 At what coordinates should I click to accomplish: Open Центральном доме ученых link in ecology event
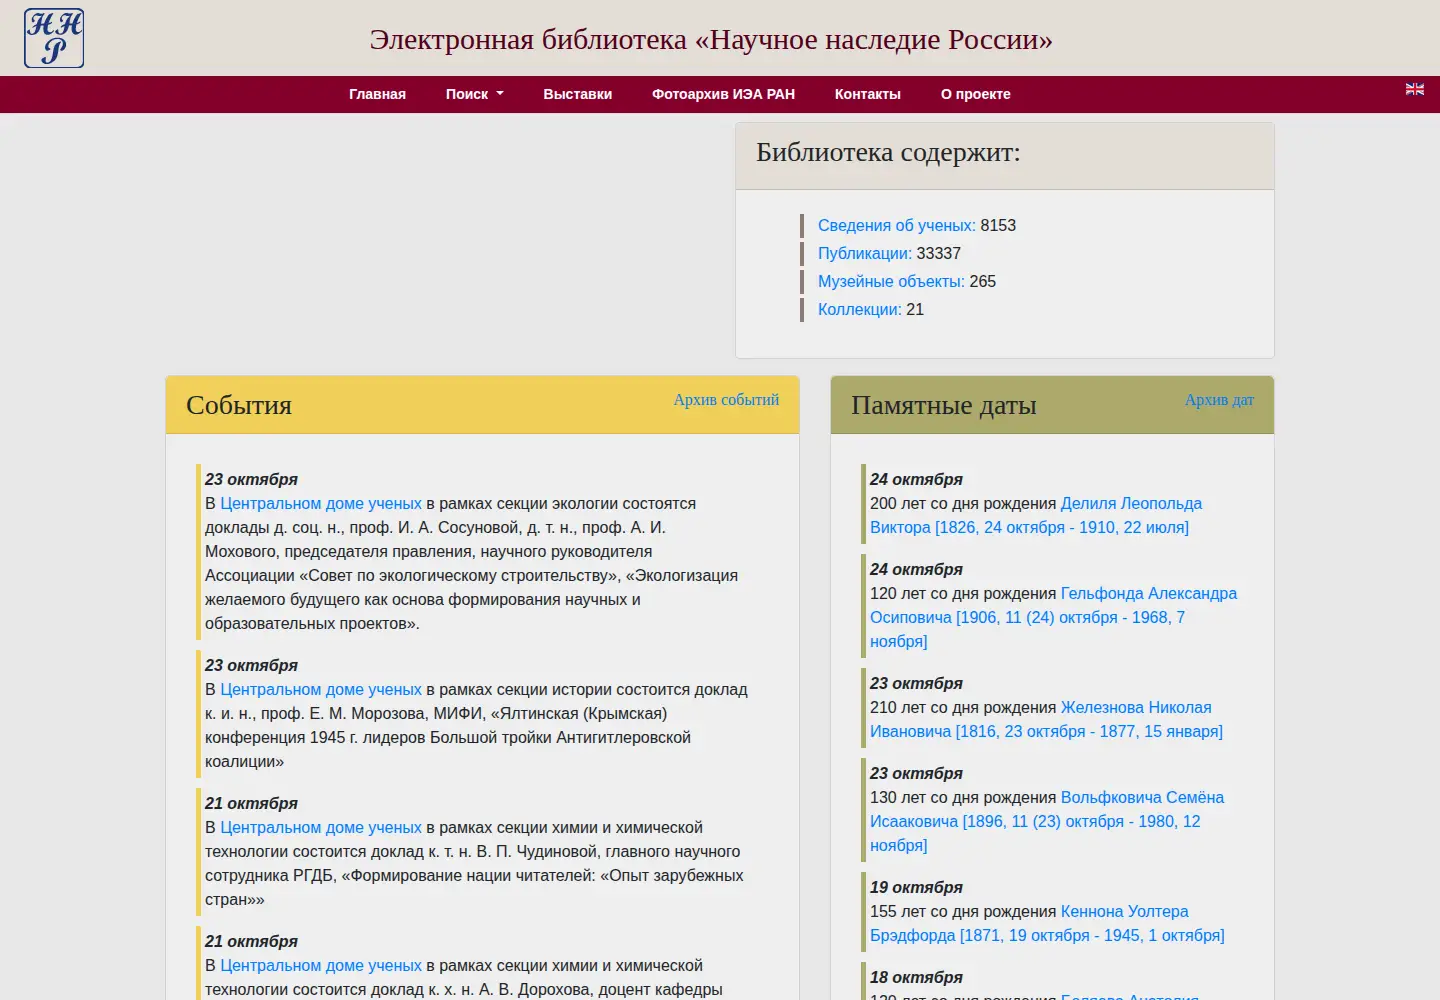(321, 503)
